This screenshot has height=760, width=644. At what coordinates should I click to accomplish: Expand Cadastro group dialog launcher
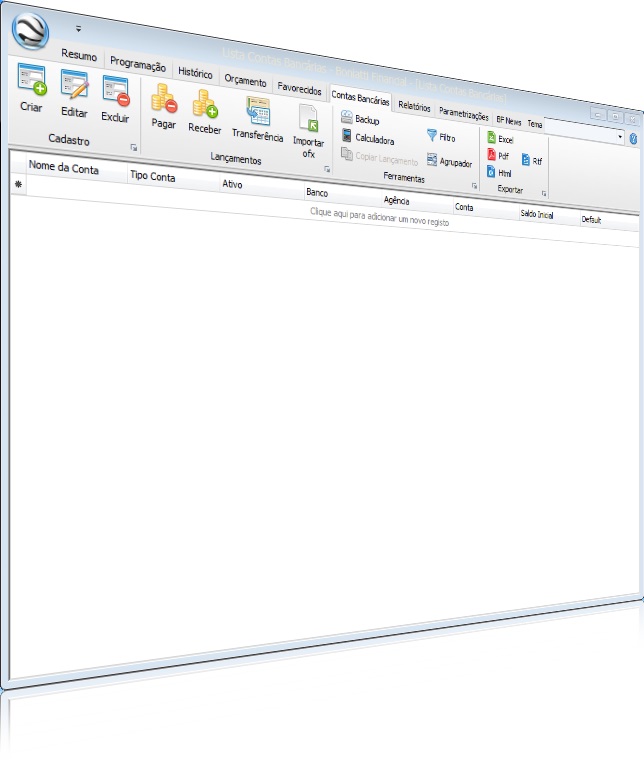pyautogui.click(x=134, y=147)
